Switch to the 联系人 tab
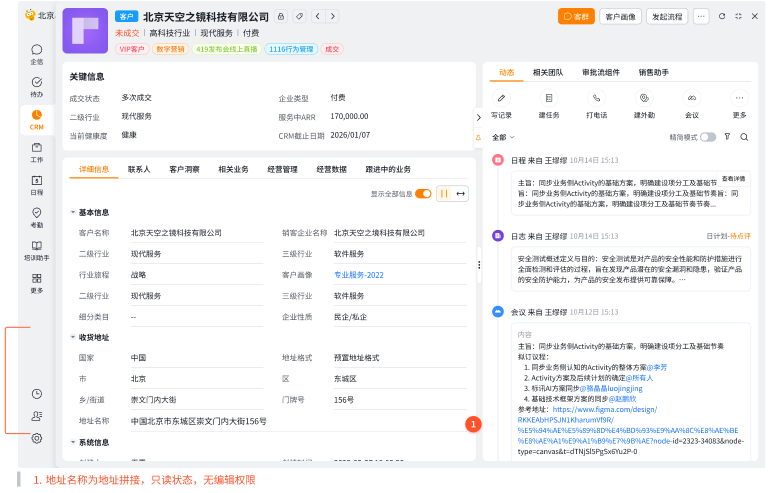Viewport: 771px width, 493px height. pyautogui.click(x=139, y=170)
